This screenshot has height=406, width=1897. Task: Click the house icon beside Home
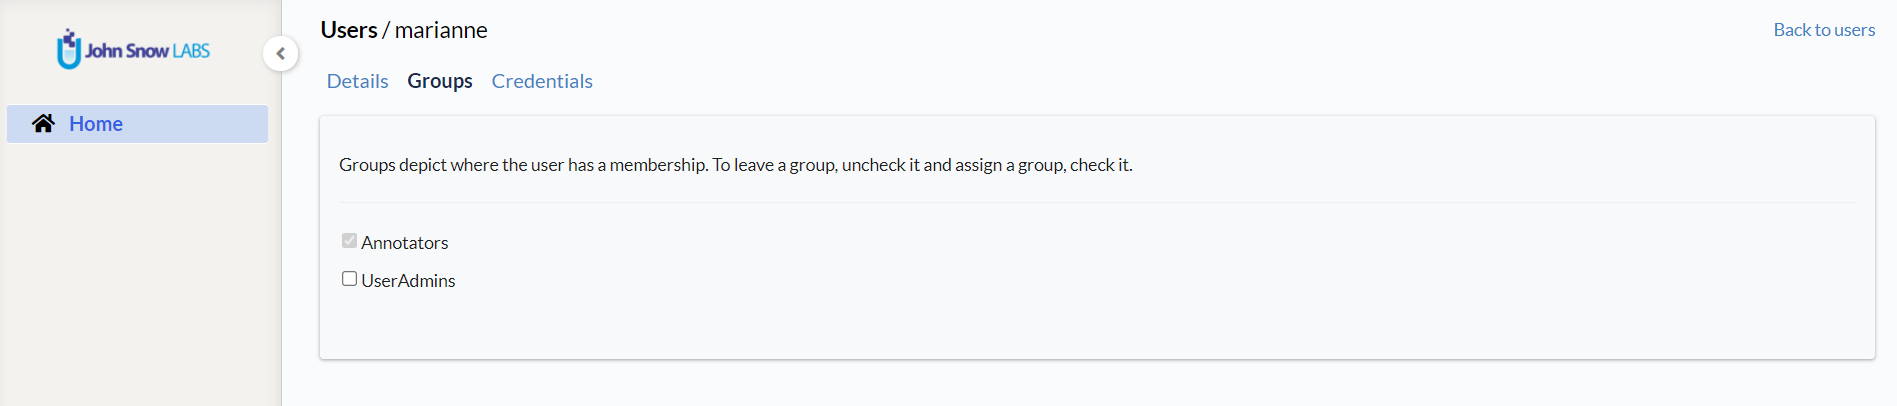43,123
